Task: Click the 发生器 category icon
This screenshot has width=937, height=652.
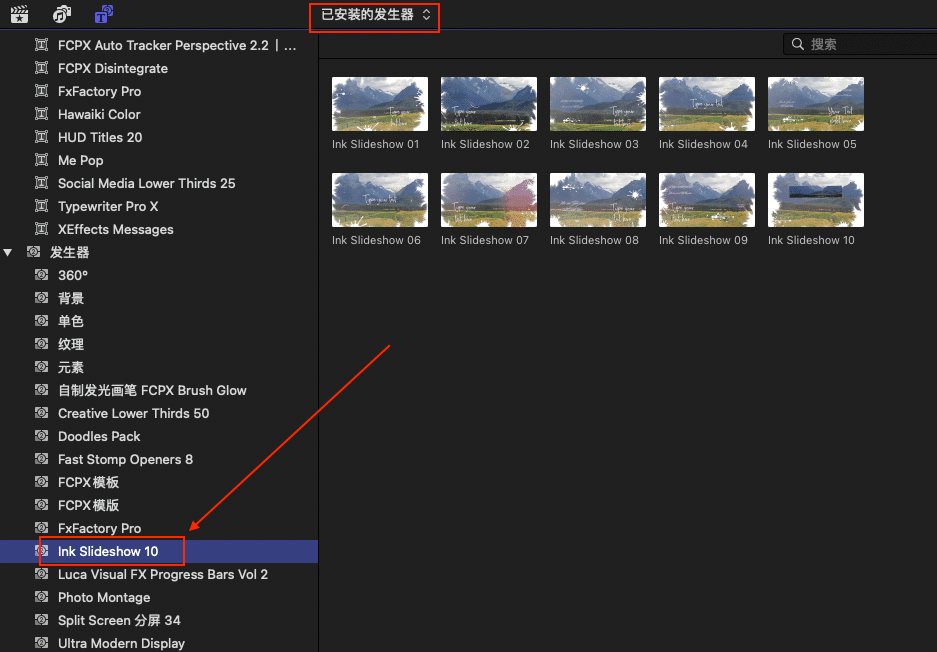Action: [x=33, y=252]
